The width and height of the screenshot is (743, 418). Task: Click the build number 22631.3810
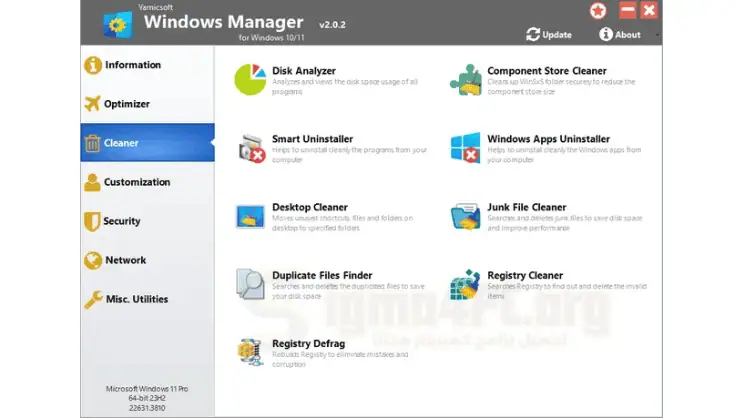tap(147, 408)
